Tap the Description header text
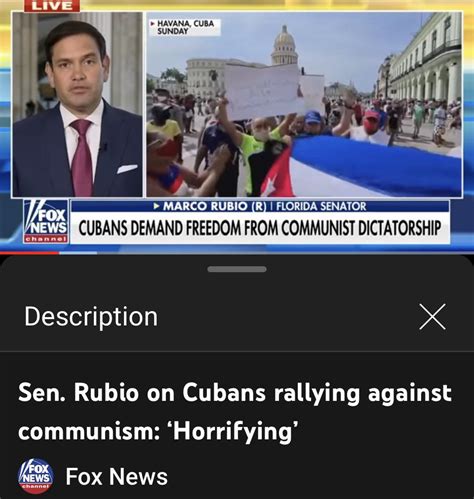The image size is (474, 499). tap(91, 316)
